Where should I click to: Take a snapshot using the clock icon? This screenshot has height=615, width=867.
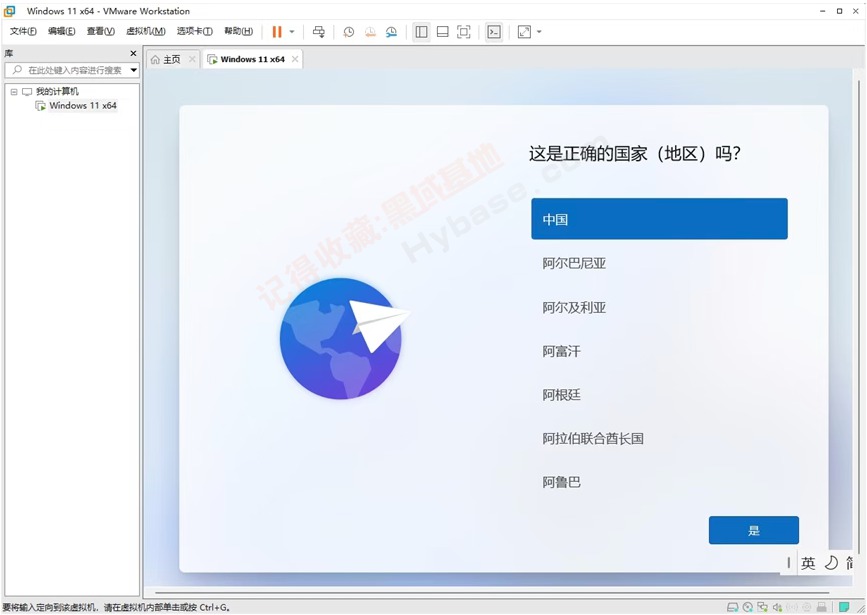348,32
